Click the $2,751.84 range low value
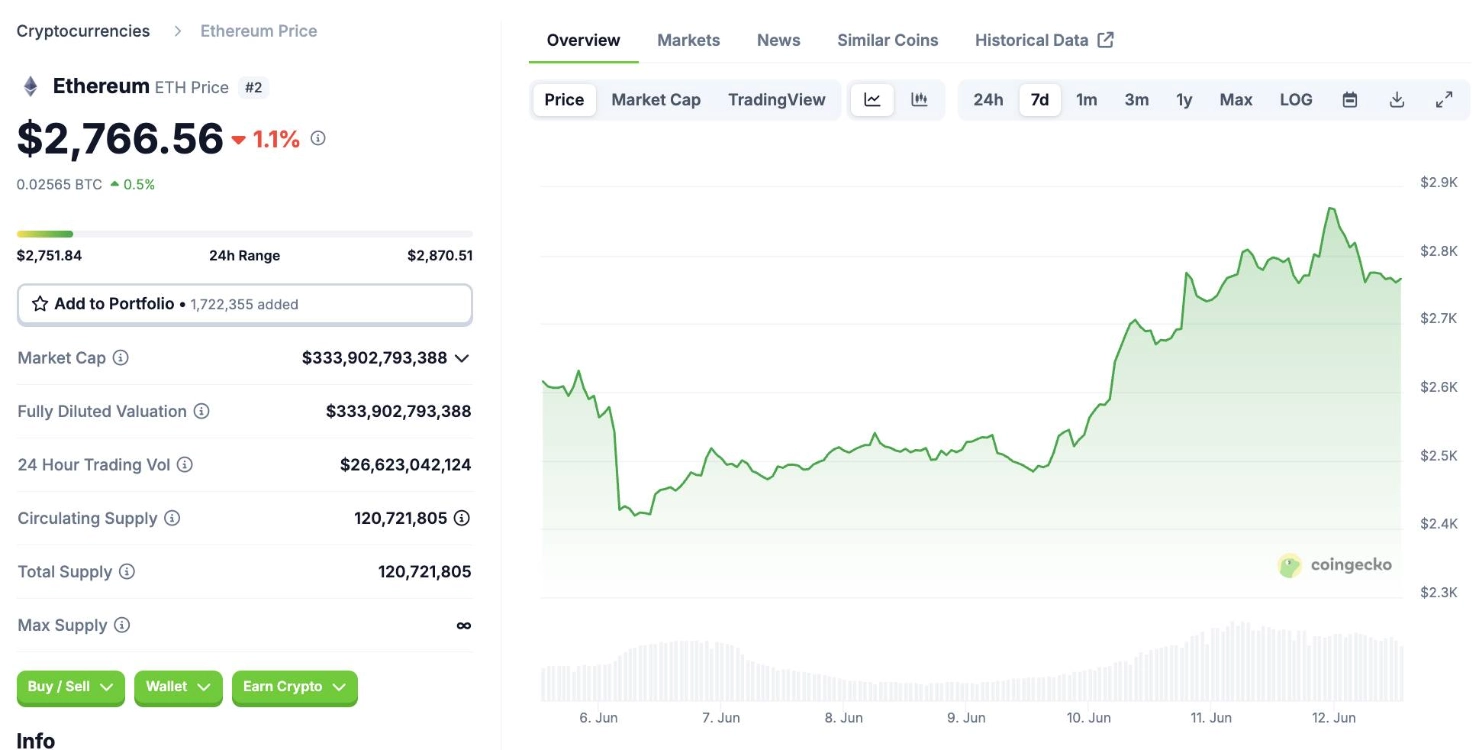The height and width of the screenshot is (750, 1479). 49,255
